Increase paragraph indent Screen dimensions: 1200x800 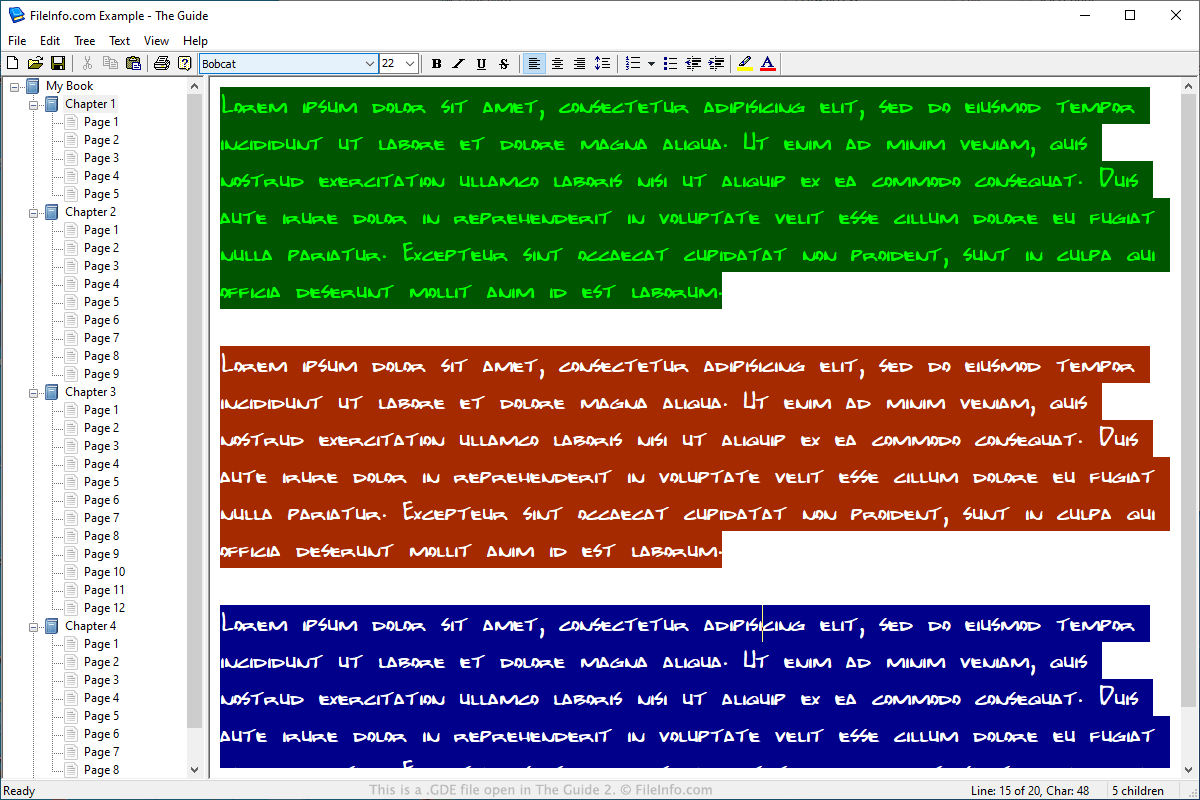click(716, 63)
